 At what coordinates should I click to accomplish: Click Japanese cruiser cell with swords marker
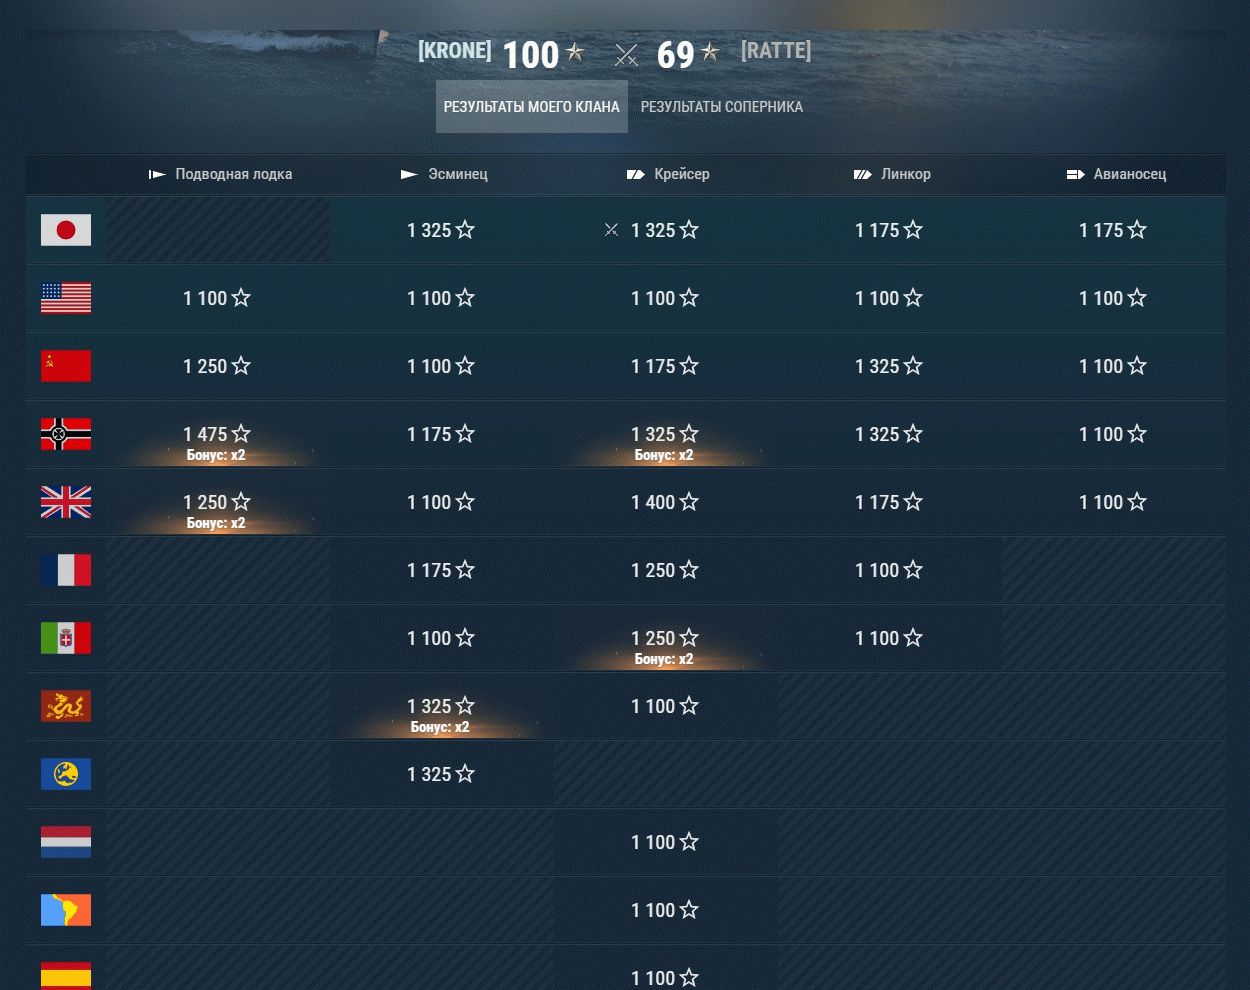[665, 230]
